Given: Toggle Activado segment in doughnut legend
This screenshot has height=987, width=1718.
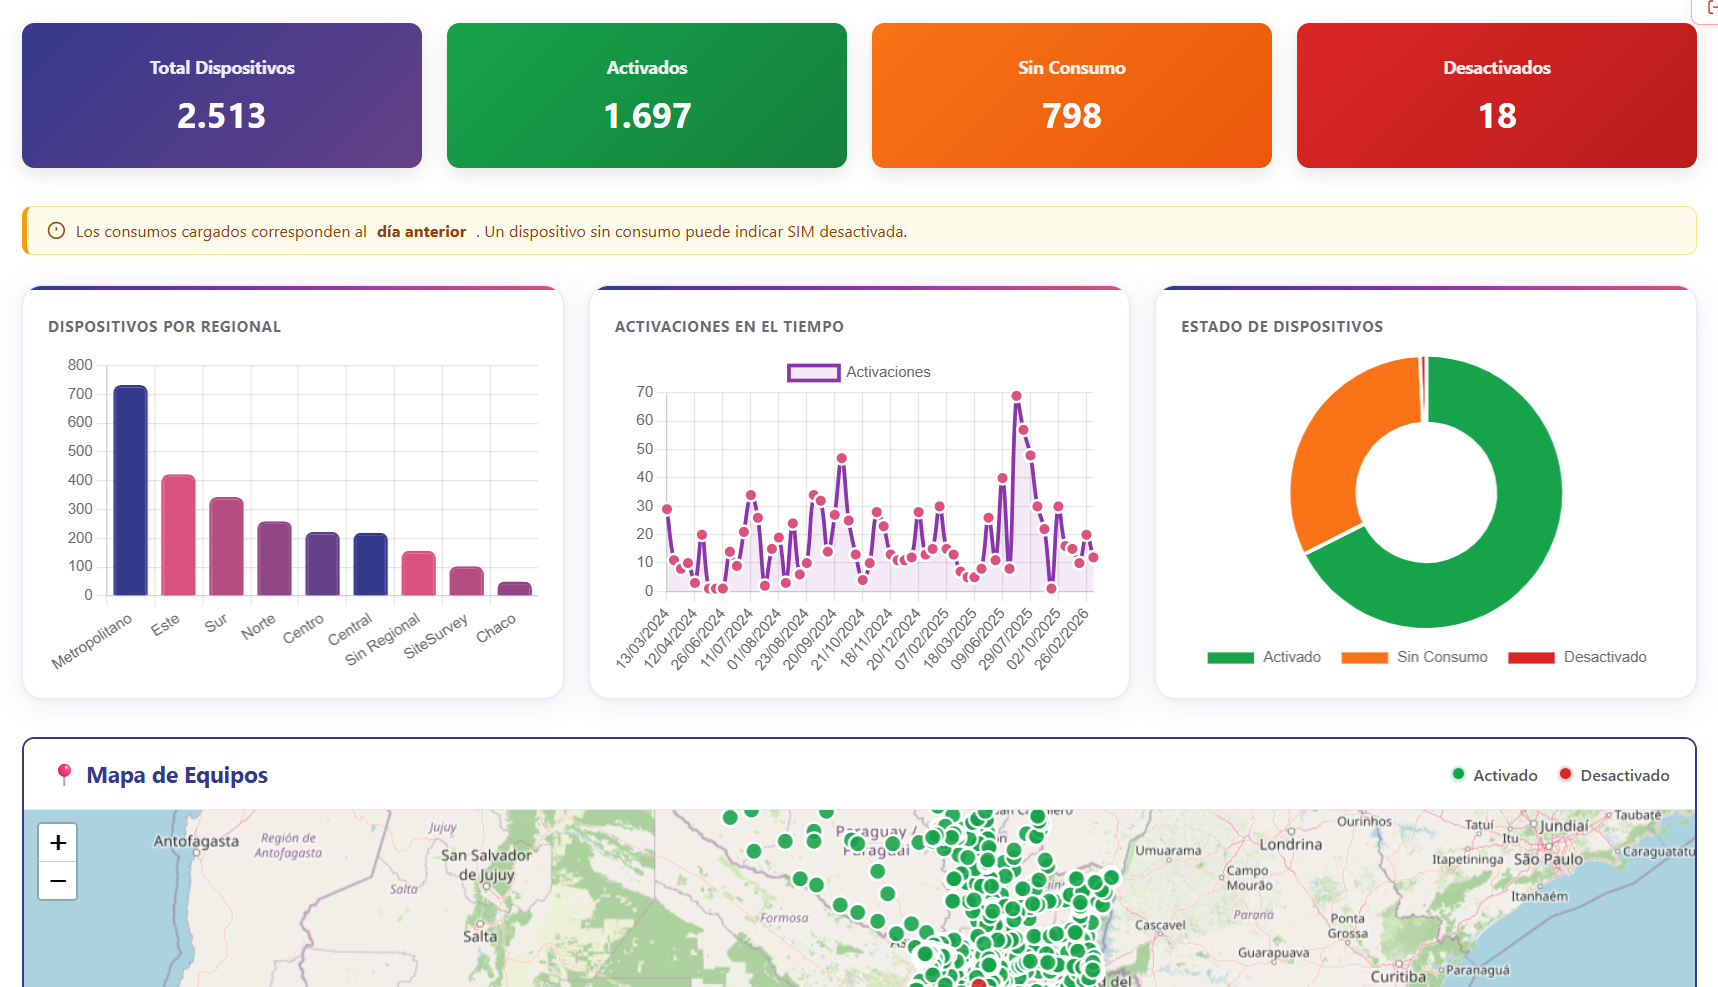Looking at the screenshot, I should (1264, 657).
